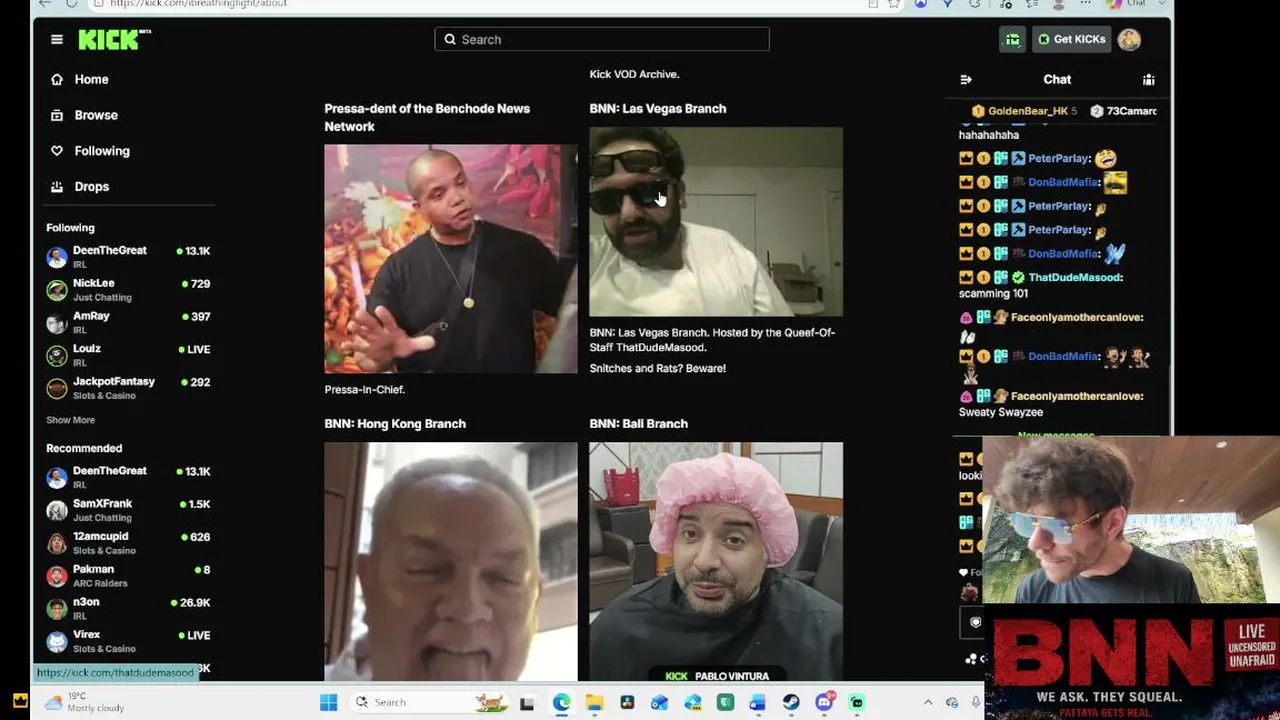Open DeenTheGreat channel in Following list
Image resolution: width=1280 pixels, height=720 pixels.
[x=128, y=257]
